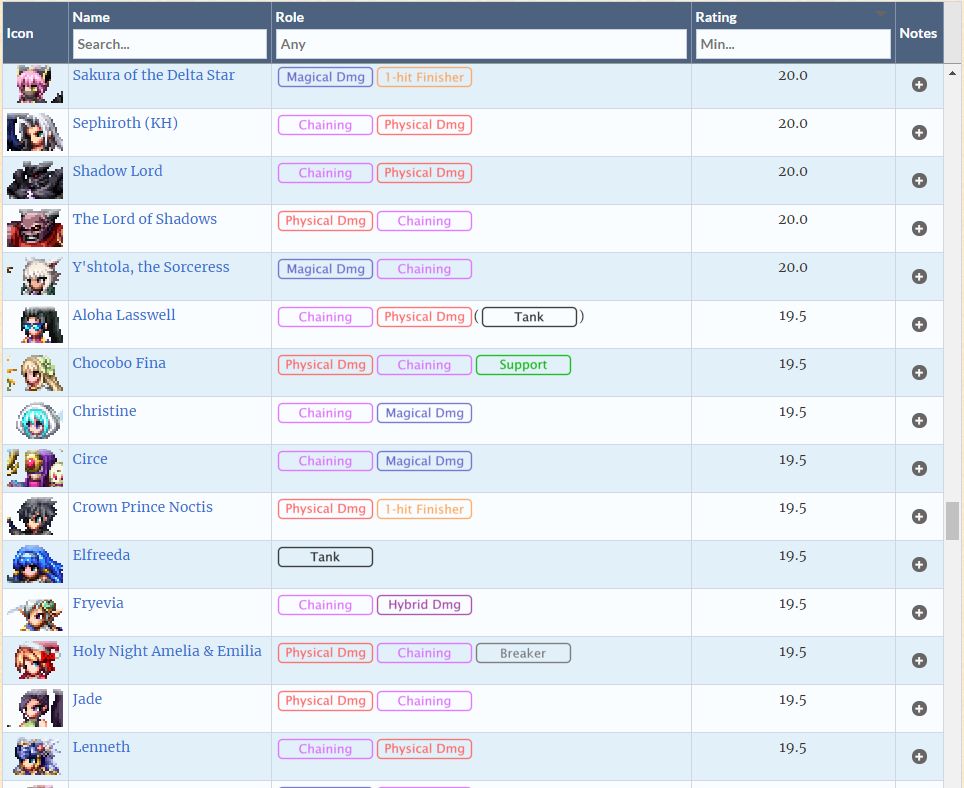Open the Sephiroth (KH) unit link
This screenshot has width=964, height=788.
coord(125,123)
